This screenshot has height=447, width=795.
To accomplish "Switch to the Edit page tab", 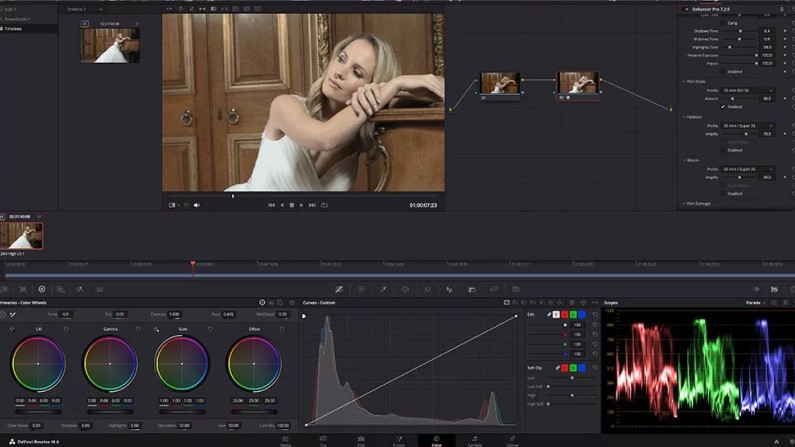I will click(361, 441).
